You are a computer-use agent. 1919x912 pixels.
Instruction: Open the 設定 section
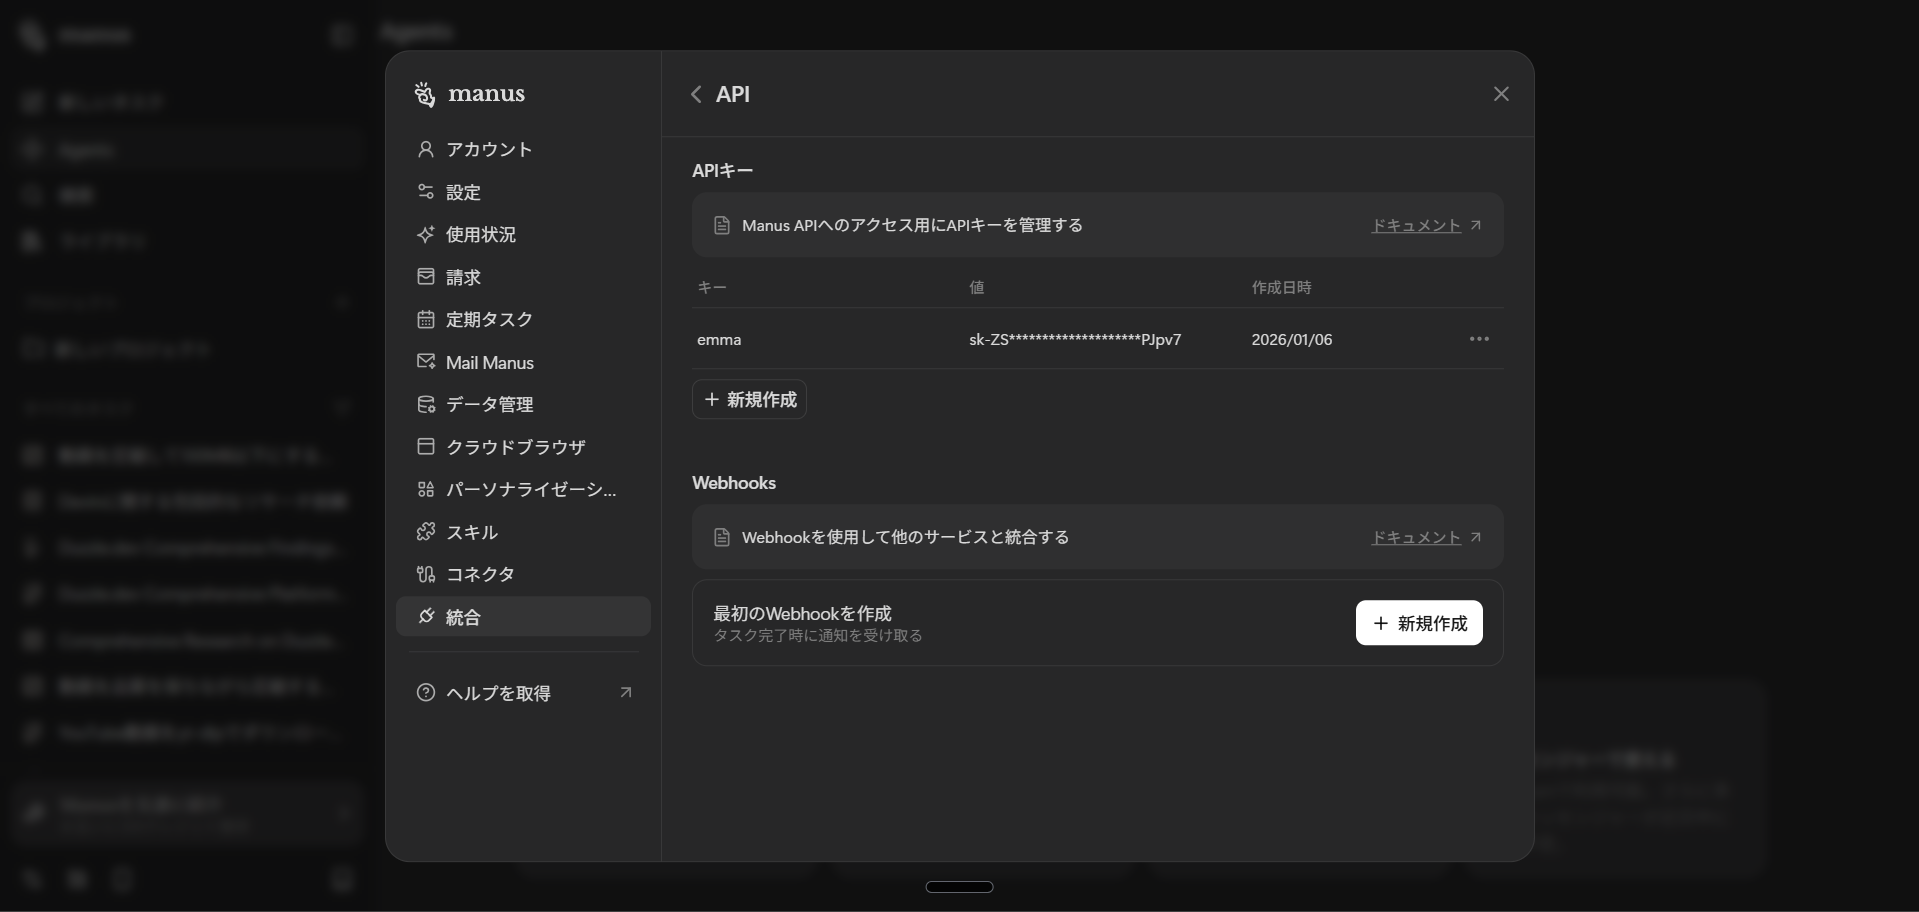coord(462,192)
